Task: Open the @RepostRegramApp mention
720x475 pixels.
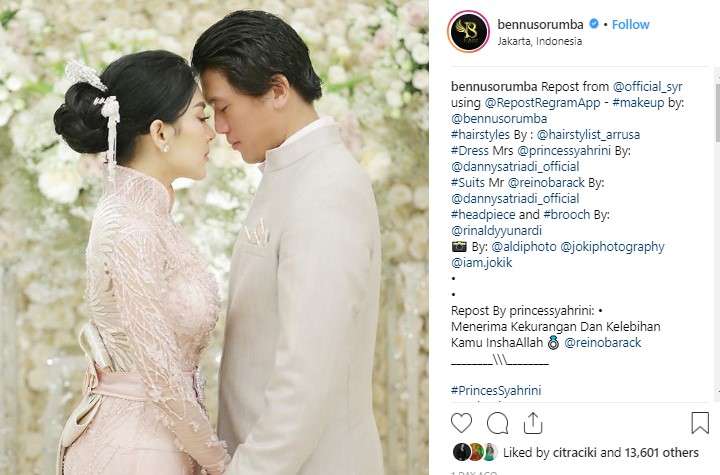Action: [x=542, y=103]
